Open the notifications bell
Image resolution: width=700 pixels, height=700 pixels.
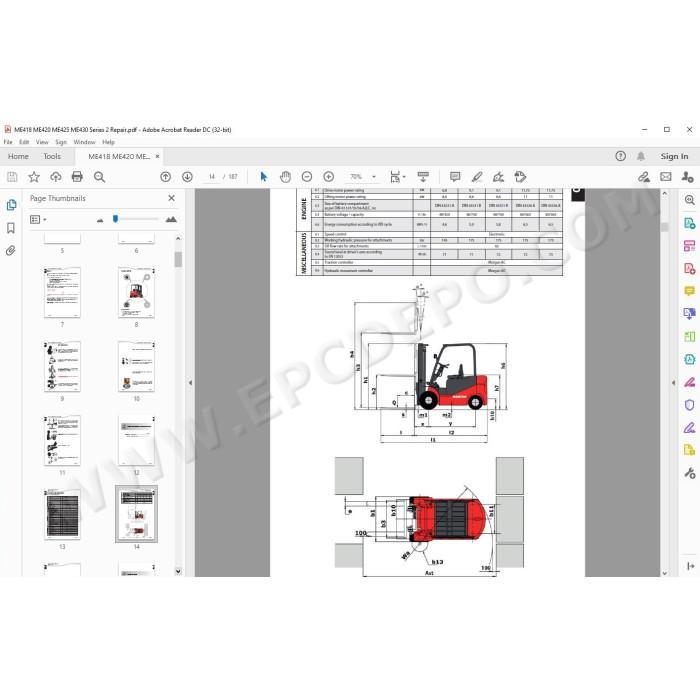pos(641,156)
